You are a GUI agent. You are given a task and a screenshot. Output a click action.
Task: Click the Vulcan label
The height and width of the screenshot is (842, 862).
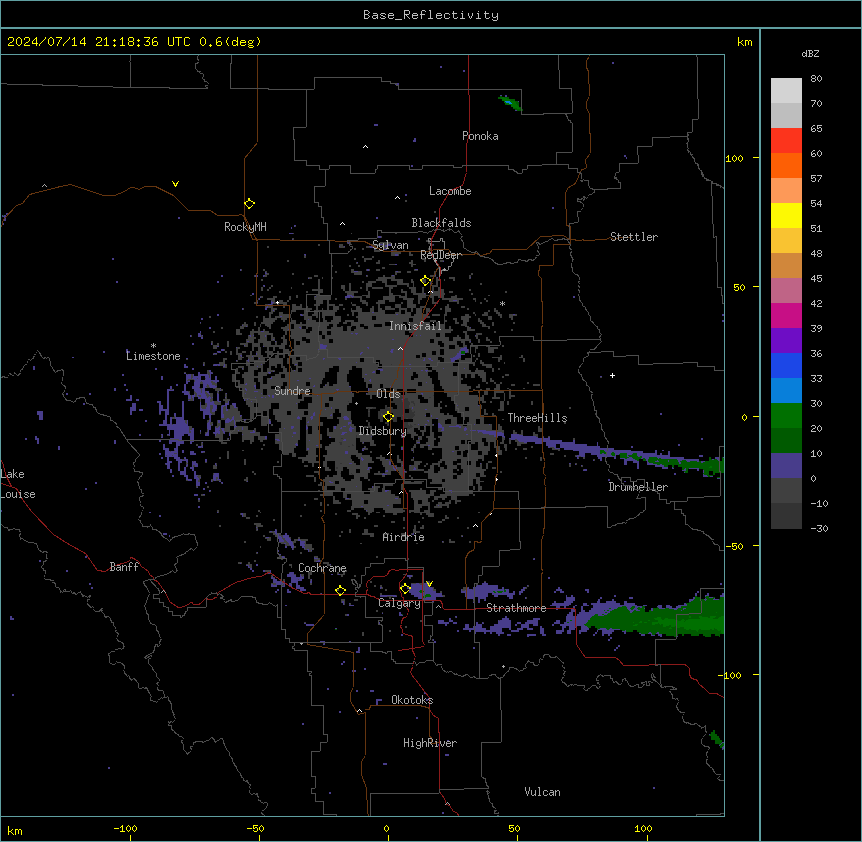[x=542, y=792]
